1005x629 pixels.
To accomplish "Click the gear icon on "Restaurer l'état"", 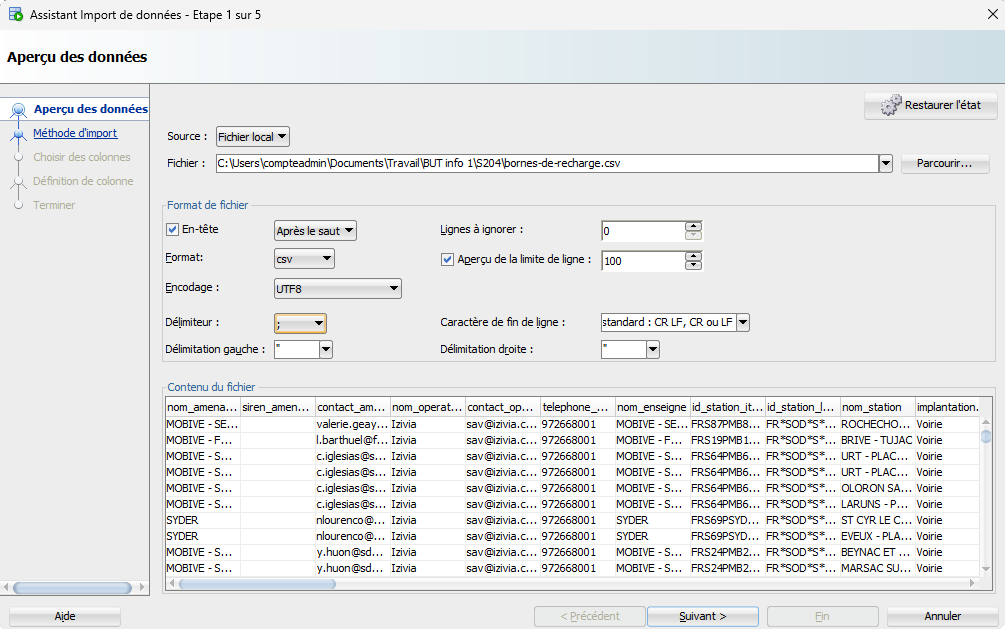I will [888, 104].
